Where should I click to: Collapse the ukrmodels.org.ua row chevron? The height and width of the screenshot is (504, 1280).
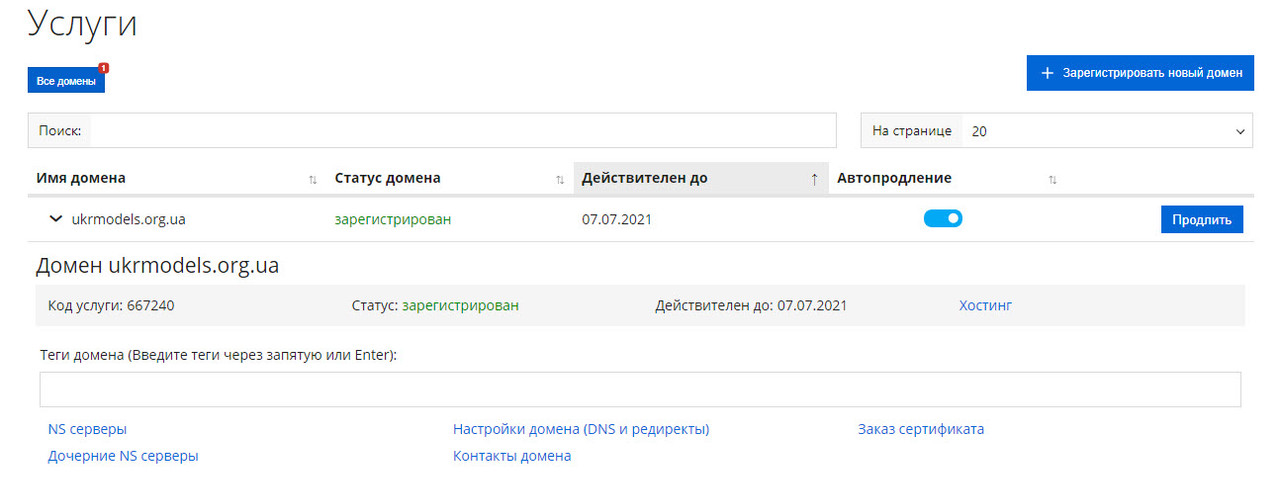tap(55, 218)
